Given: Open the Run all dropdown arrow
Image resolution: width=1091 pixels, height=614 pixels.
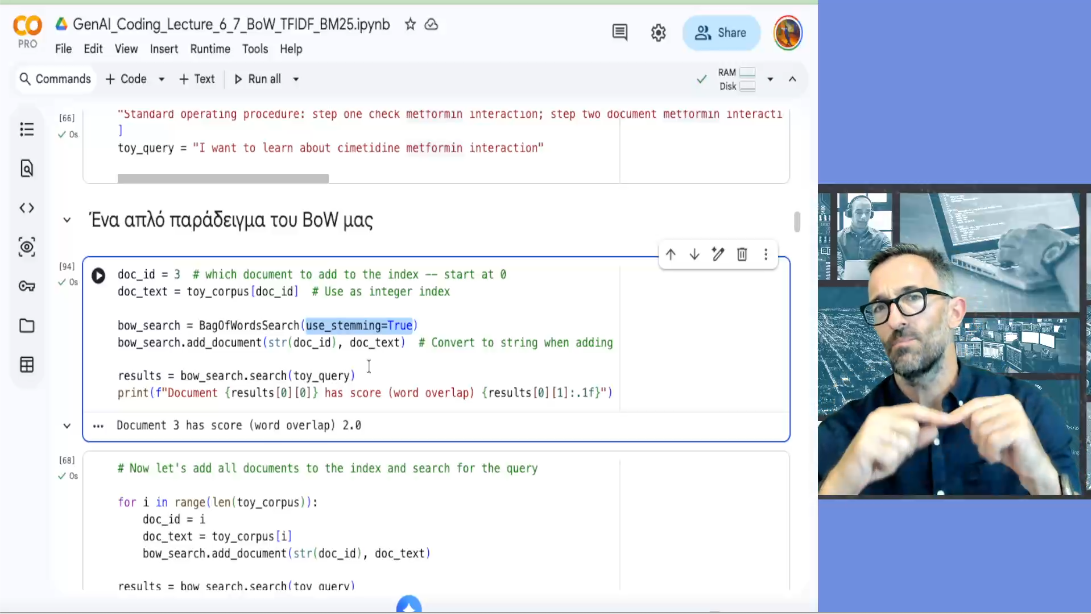Looking at the screenshot, I should [296, 79].
